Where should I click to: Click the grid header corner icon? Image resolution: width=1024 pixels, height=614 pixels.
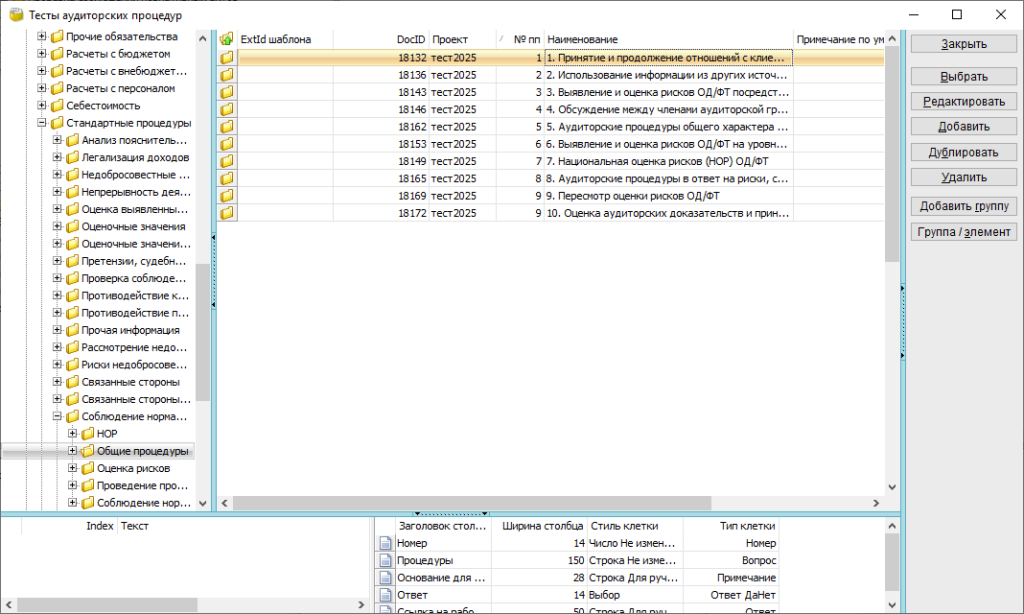pos(227,39)
